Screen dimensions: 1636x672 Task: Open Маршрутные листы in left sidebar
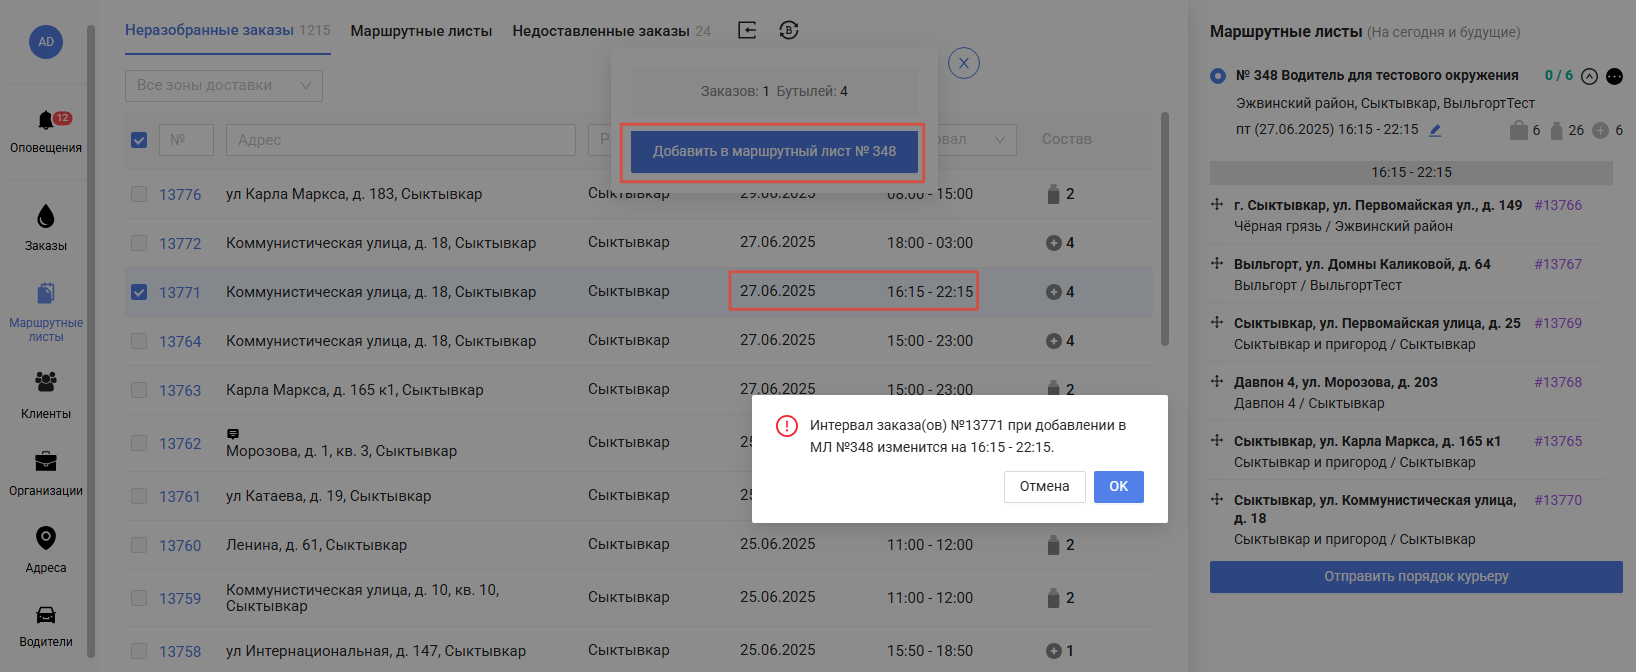pos(46,313)
